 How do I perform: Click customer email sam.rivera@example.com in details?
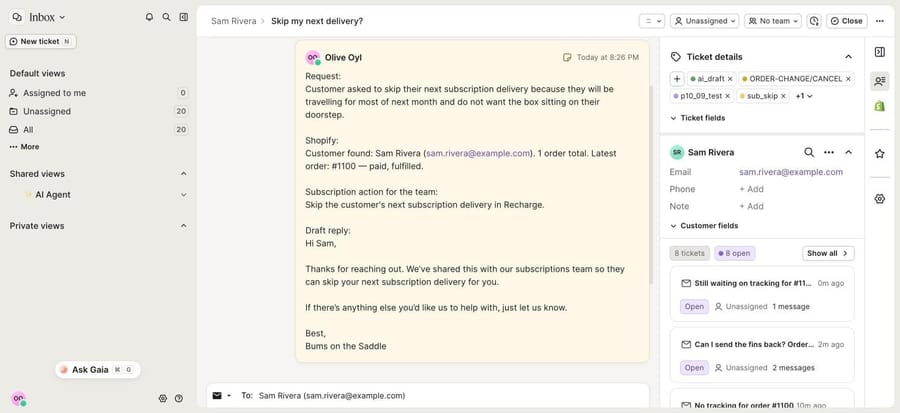[791, 172]
